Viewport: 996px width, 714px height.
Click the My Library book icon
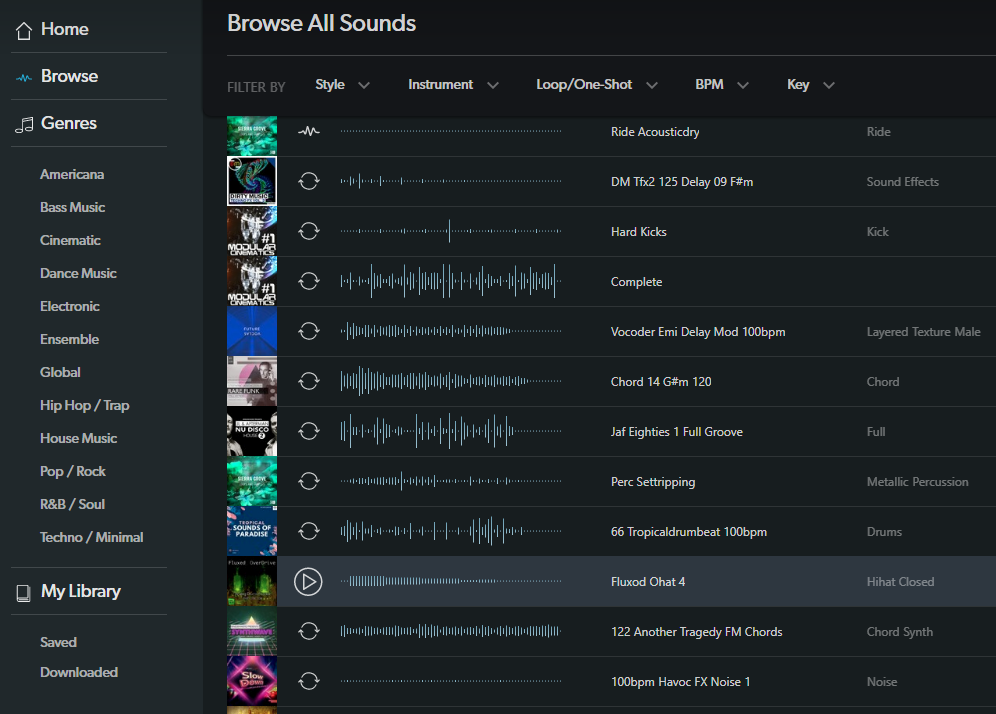tap(24, 593)
